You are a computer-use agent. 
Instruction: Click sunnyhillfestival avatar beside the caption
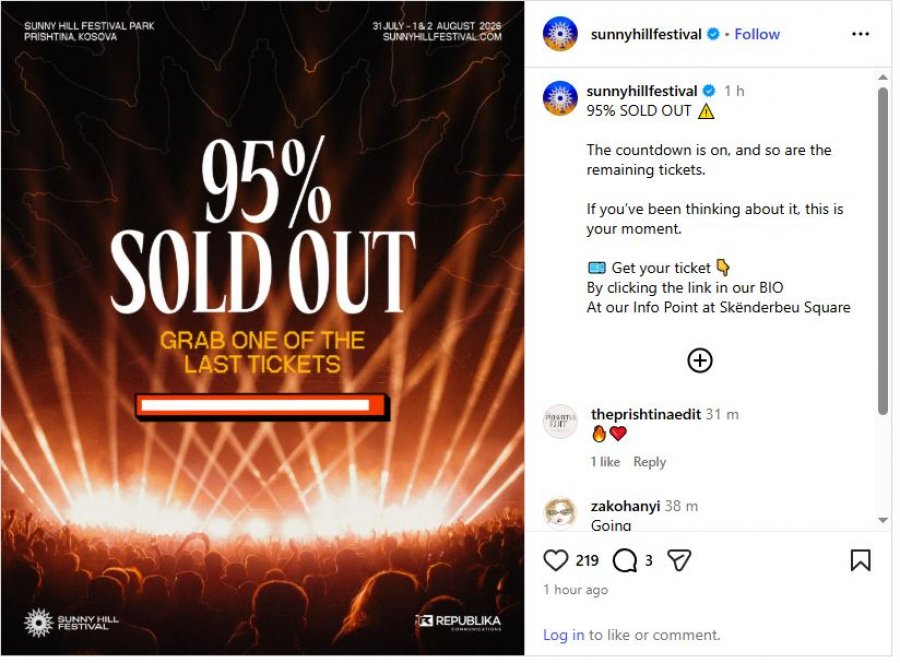pyautogui.click(x=560, y=98)
